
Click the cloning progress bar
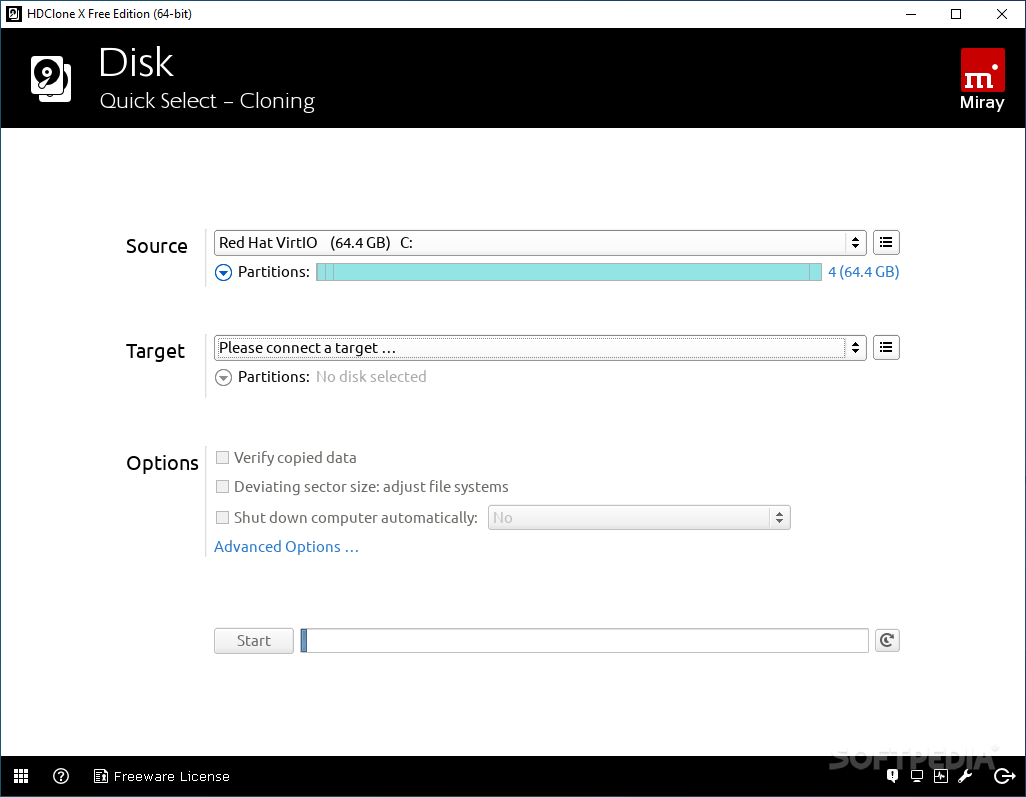tap(584, 640)
